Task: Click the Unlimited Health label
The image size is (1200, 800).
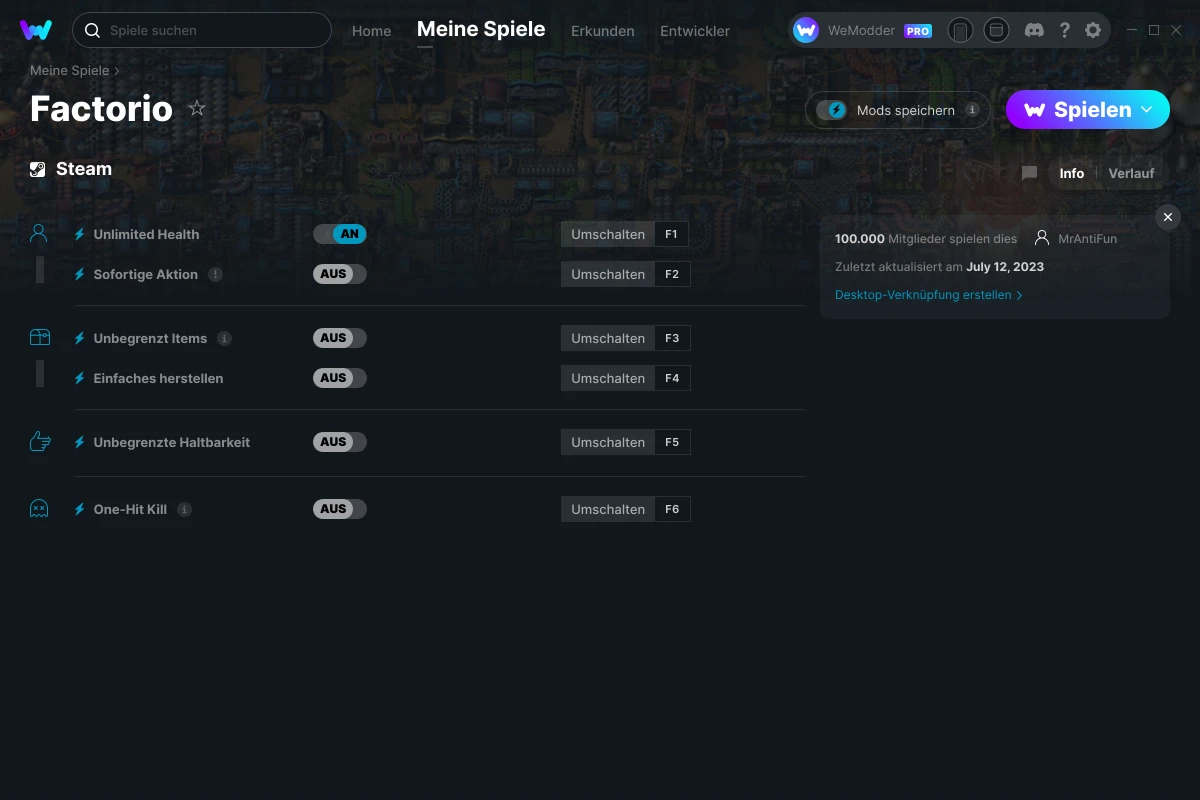Action: tap(146, 234)
